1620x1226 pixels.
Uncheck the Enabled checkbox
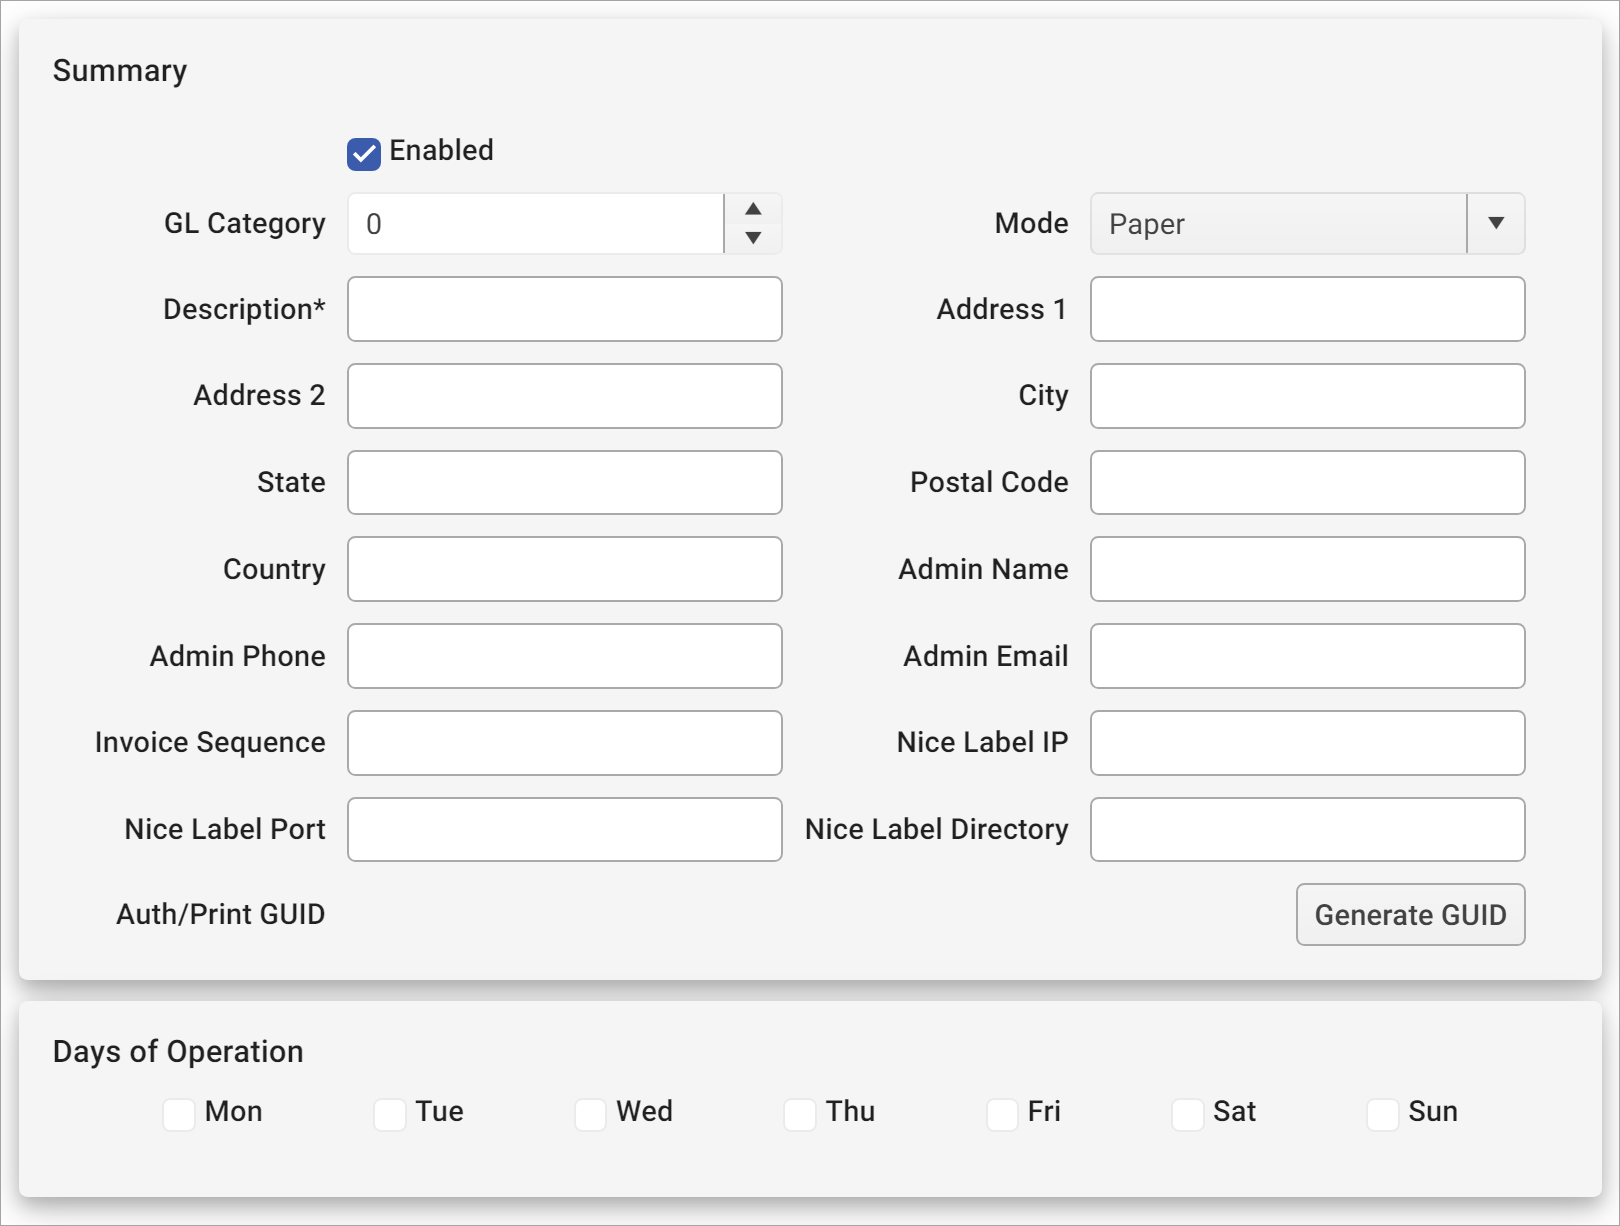point(363,152)
